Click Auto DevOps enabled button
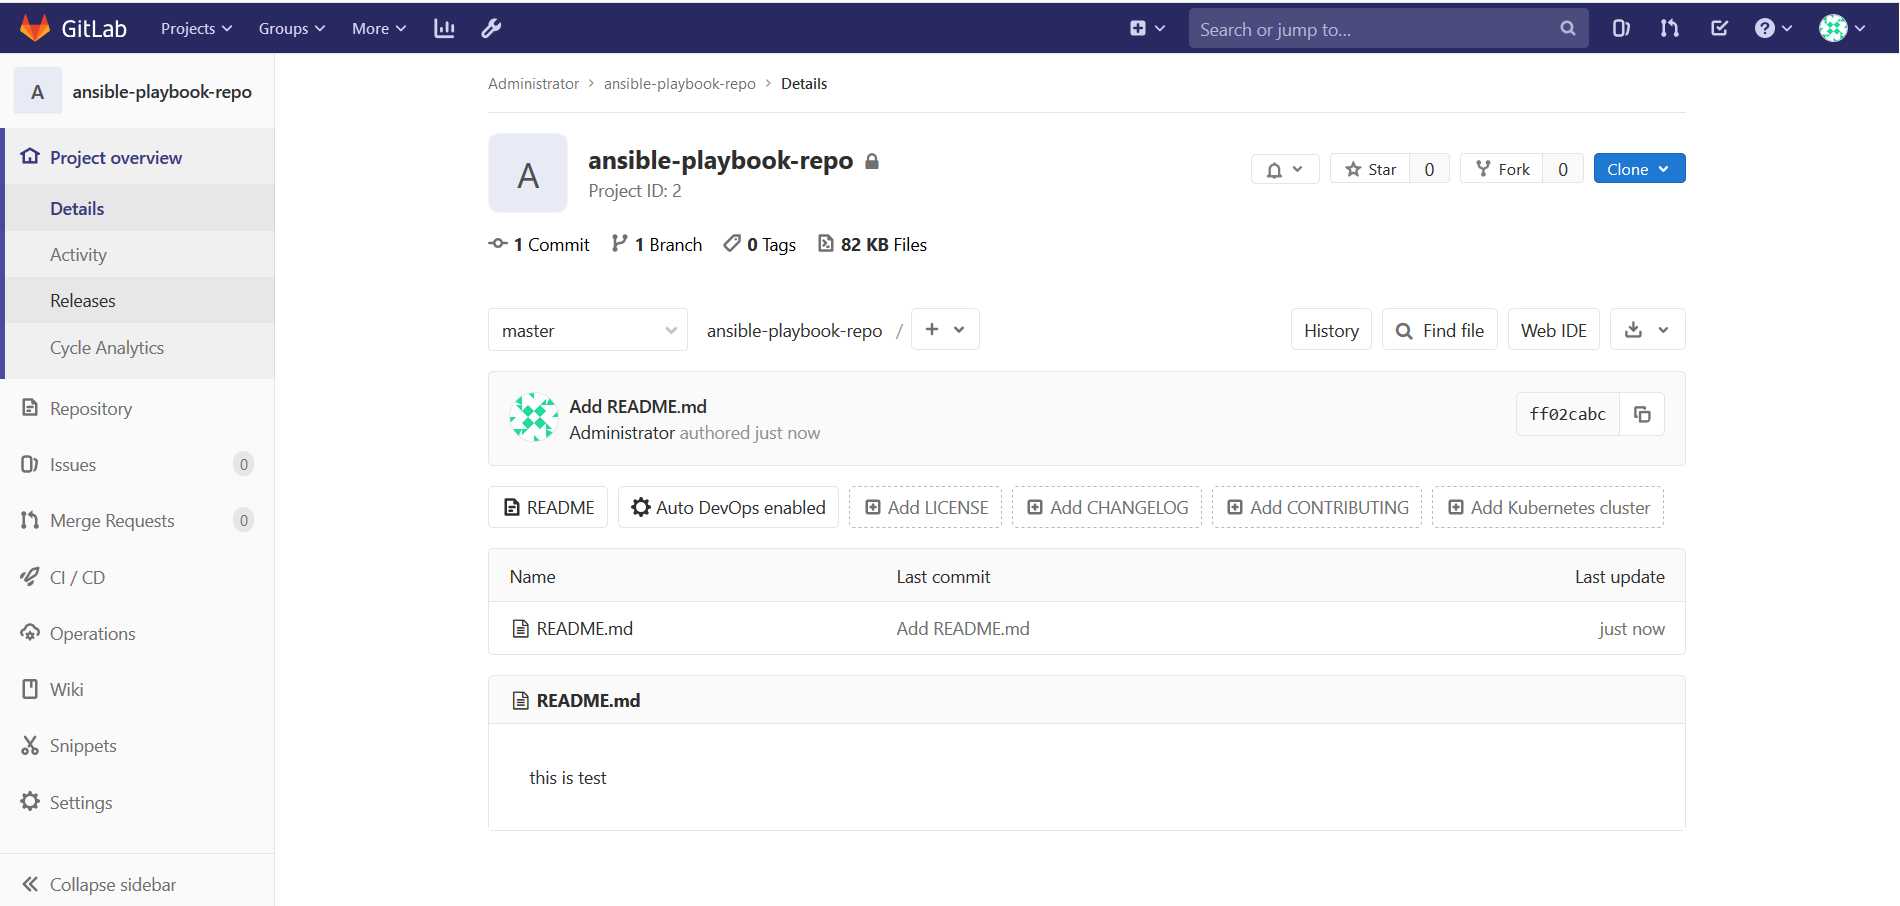1900x906 pixels. [x=728, y=507]
